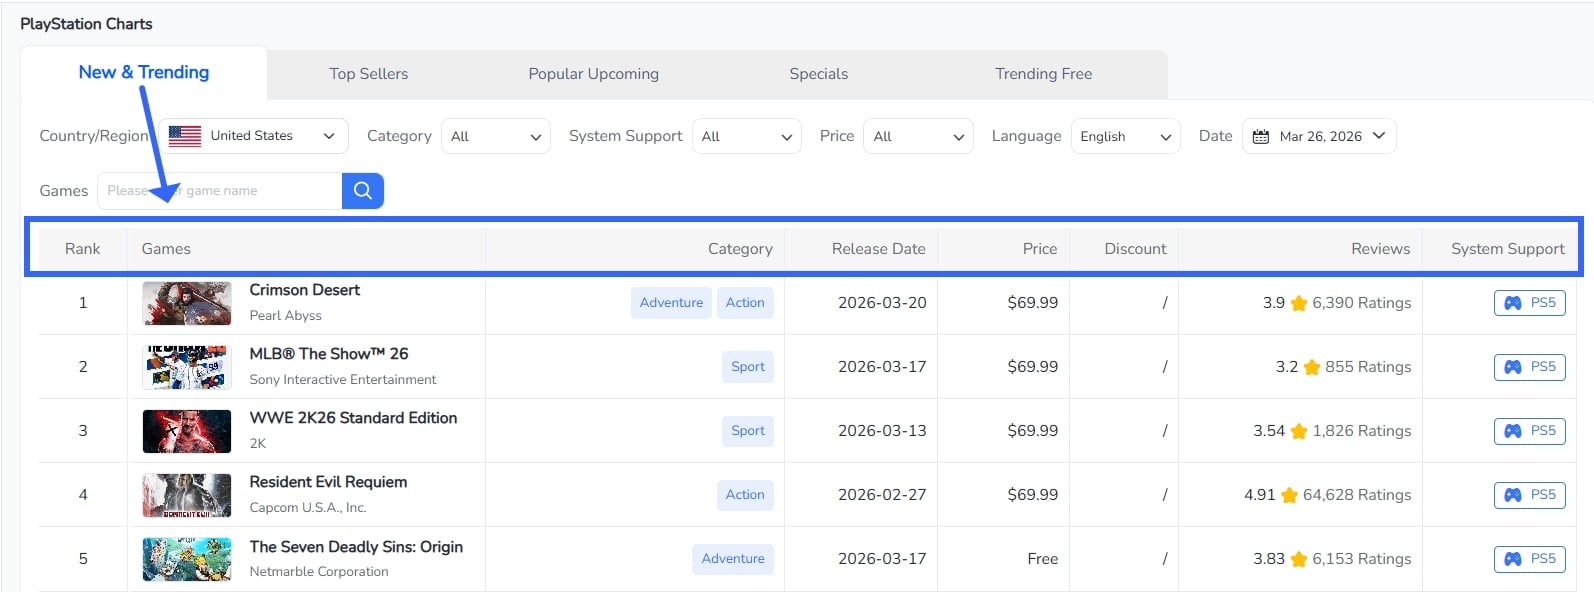Click the MLB The Show 26 thumbnail

(x=187, y=367)
